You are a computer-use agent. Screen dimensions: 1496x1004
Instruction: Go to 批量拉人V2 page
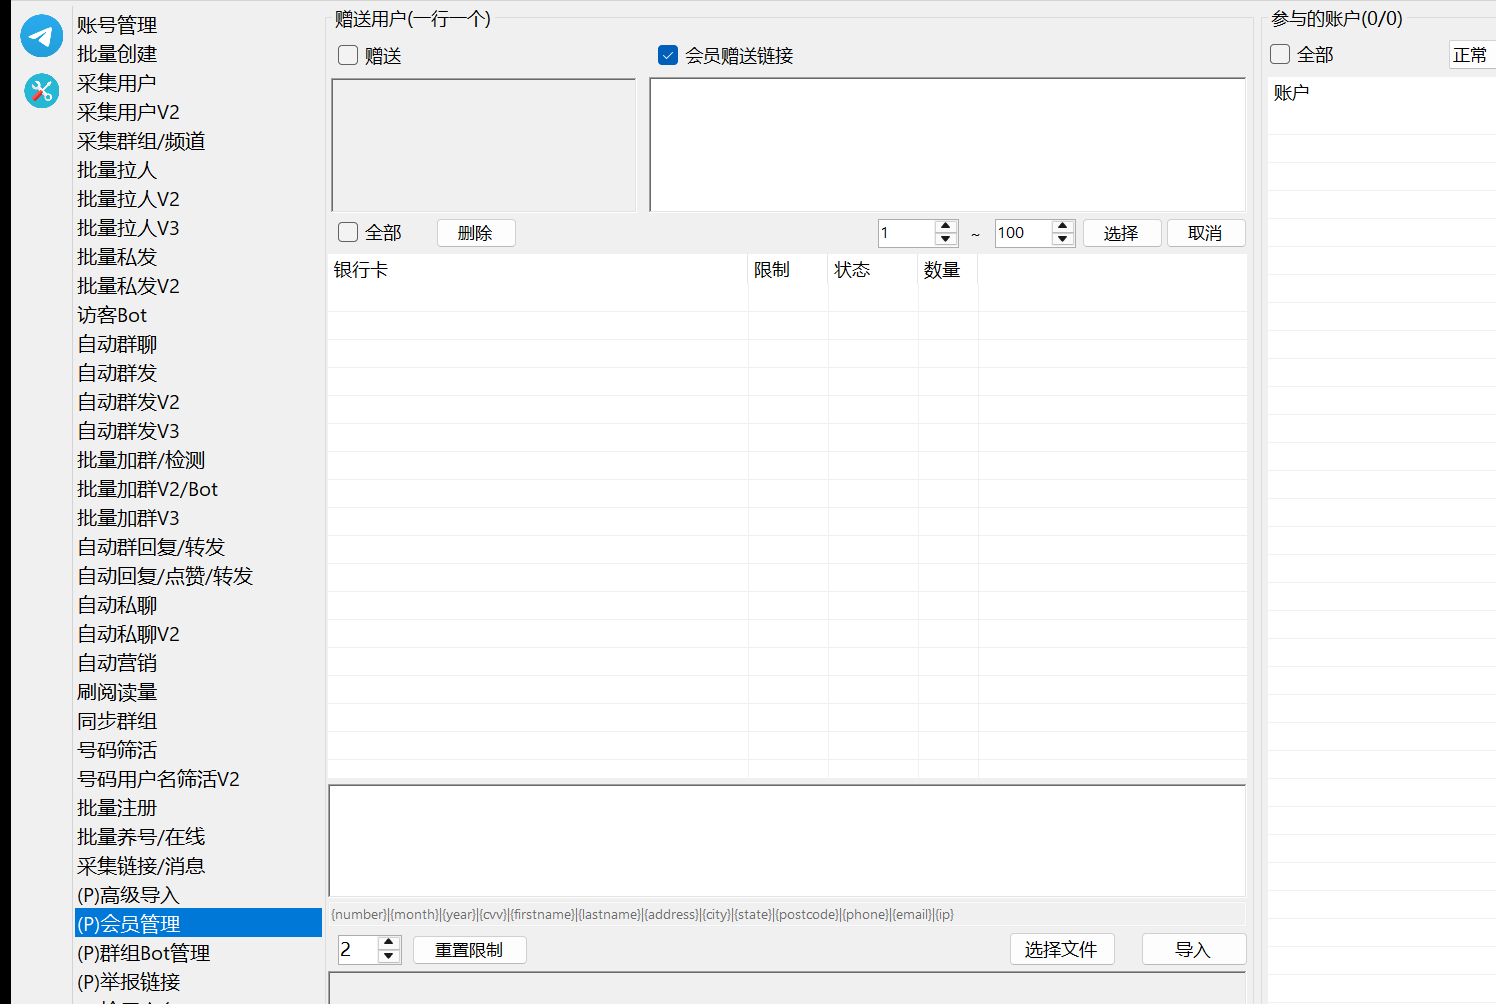[128, 199]
